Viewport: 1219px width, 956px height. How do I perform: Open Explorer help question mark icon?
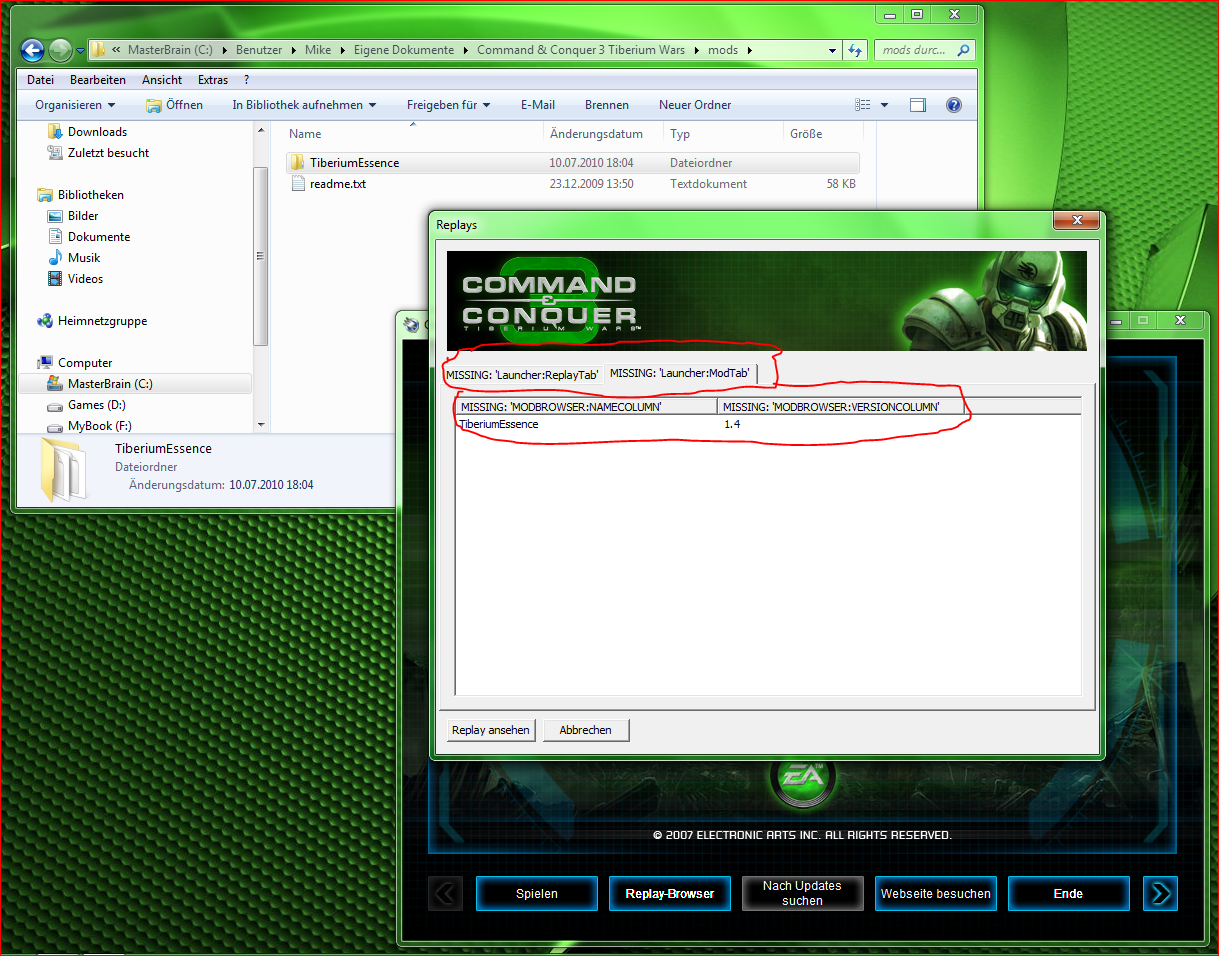[953, 105]
